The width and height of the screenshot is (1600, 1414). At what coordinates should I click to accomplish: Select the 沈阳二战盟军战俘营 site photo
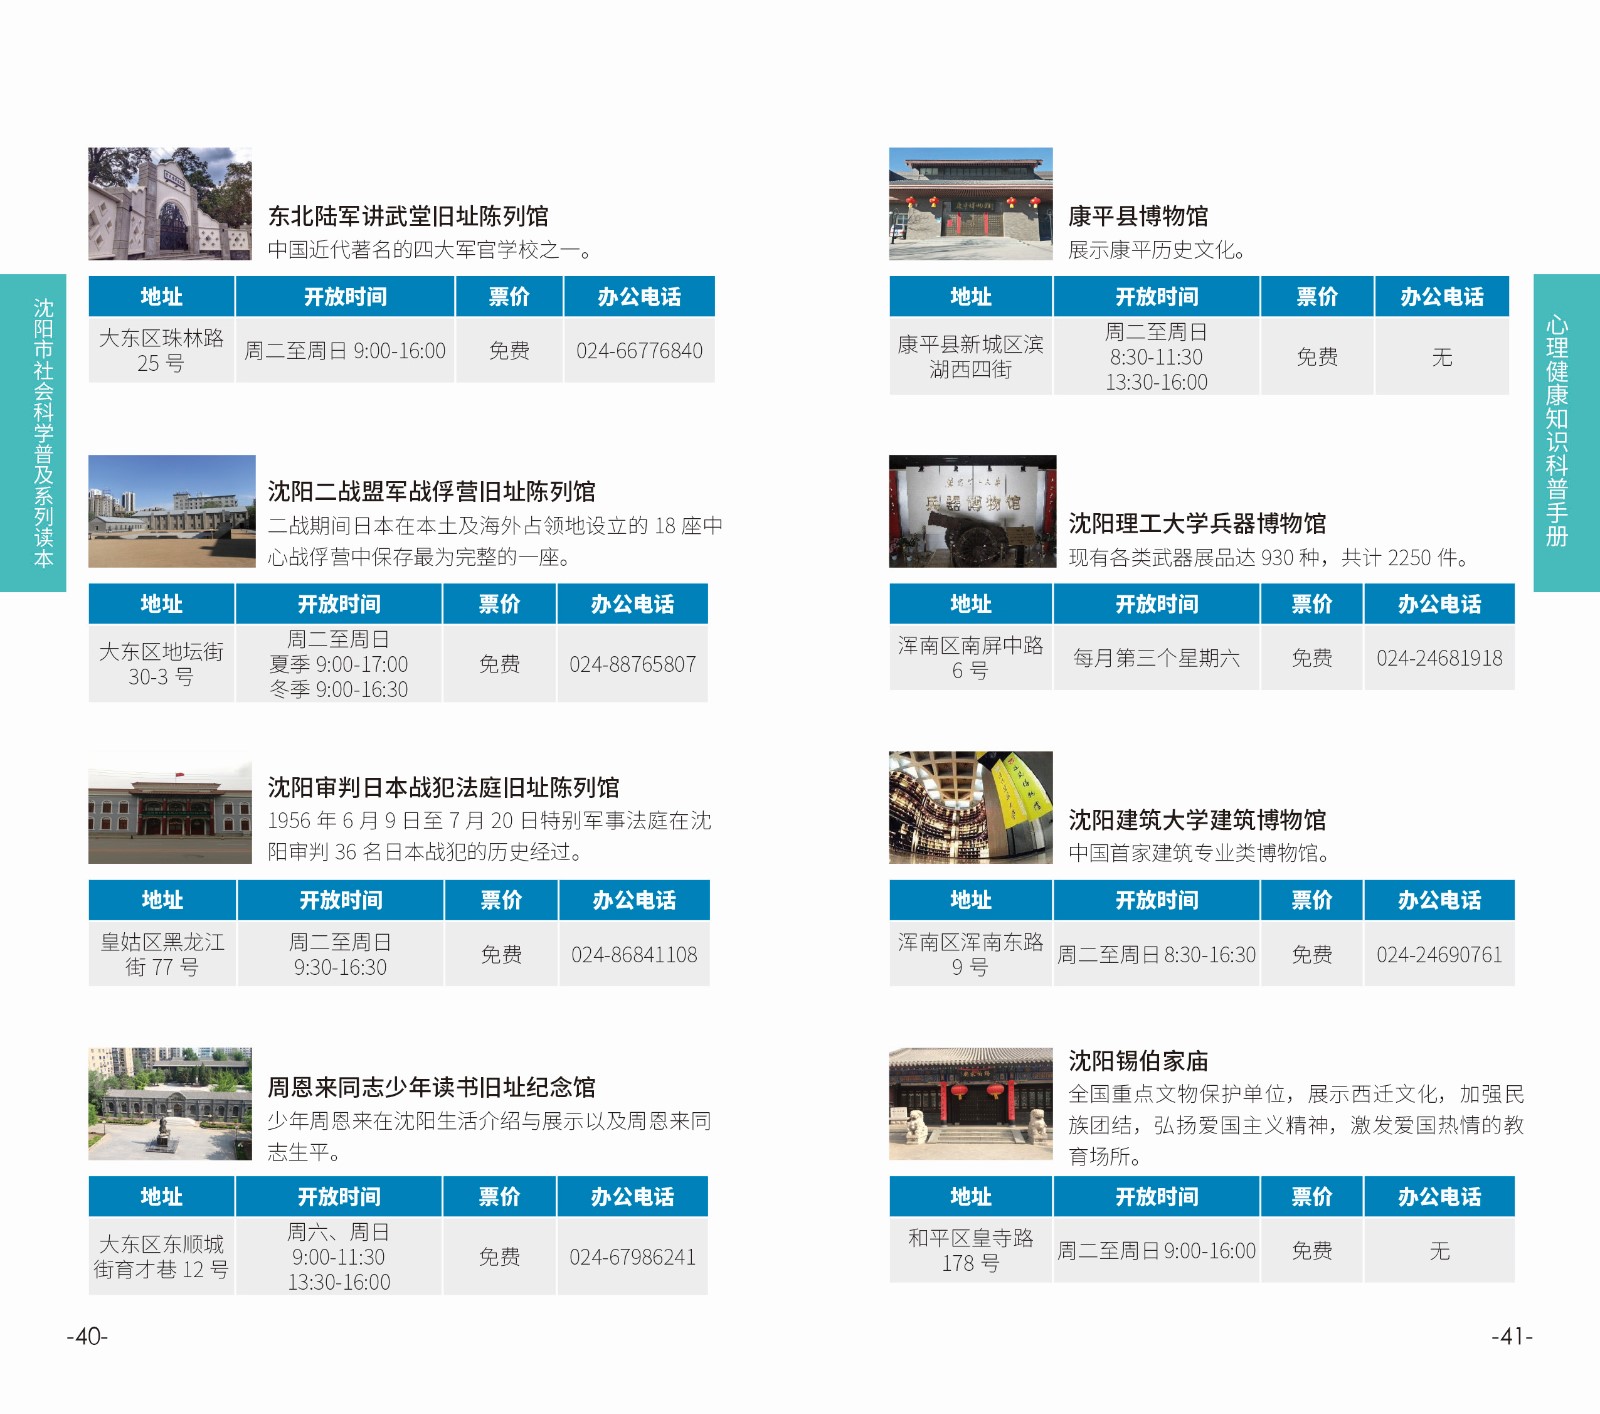pyautogui.click(x=172, y=511)
